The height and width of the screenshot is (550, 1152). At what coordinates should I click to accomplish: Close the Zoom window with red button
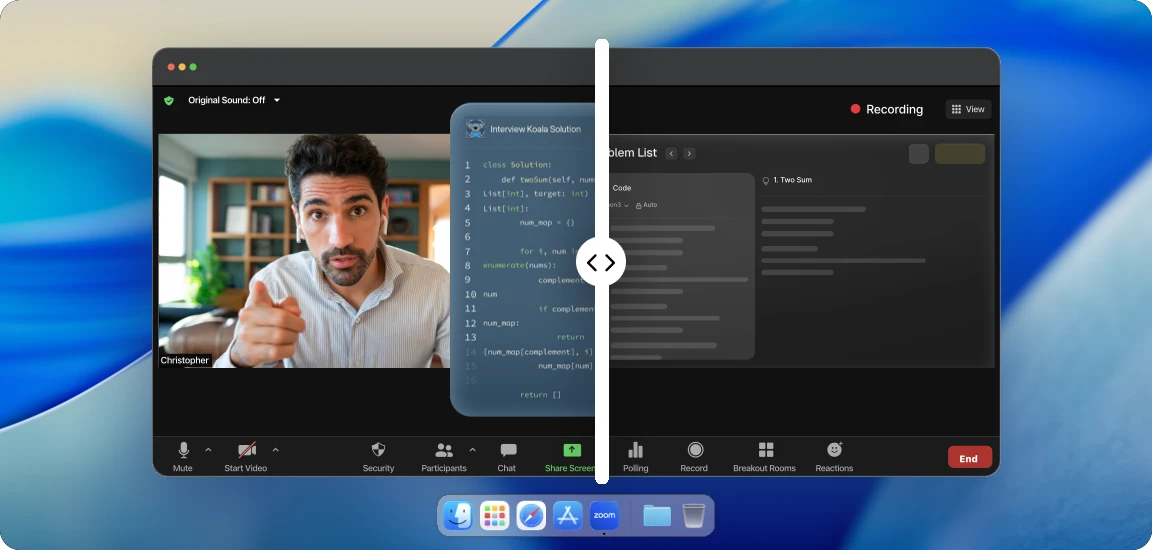click(171, 67)
